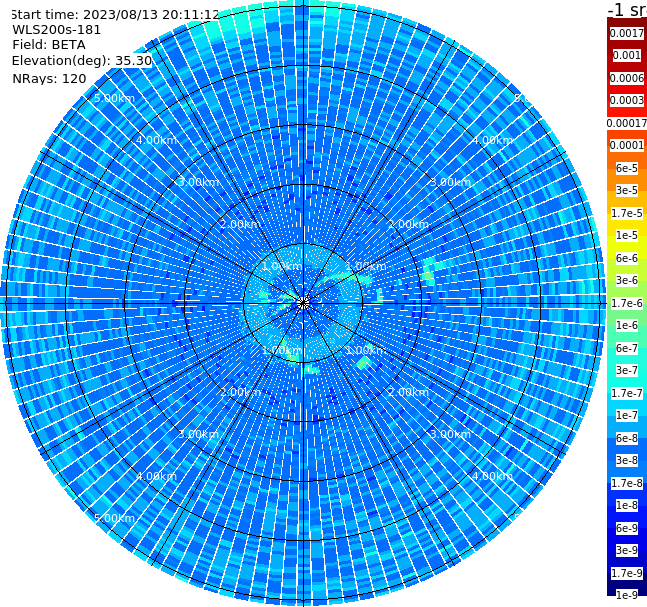Select the 0.0003 colorbar label
The width and height of the screenshot is (647, 607).
click(627, 100)
